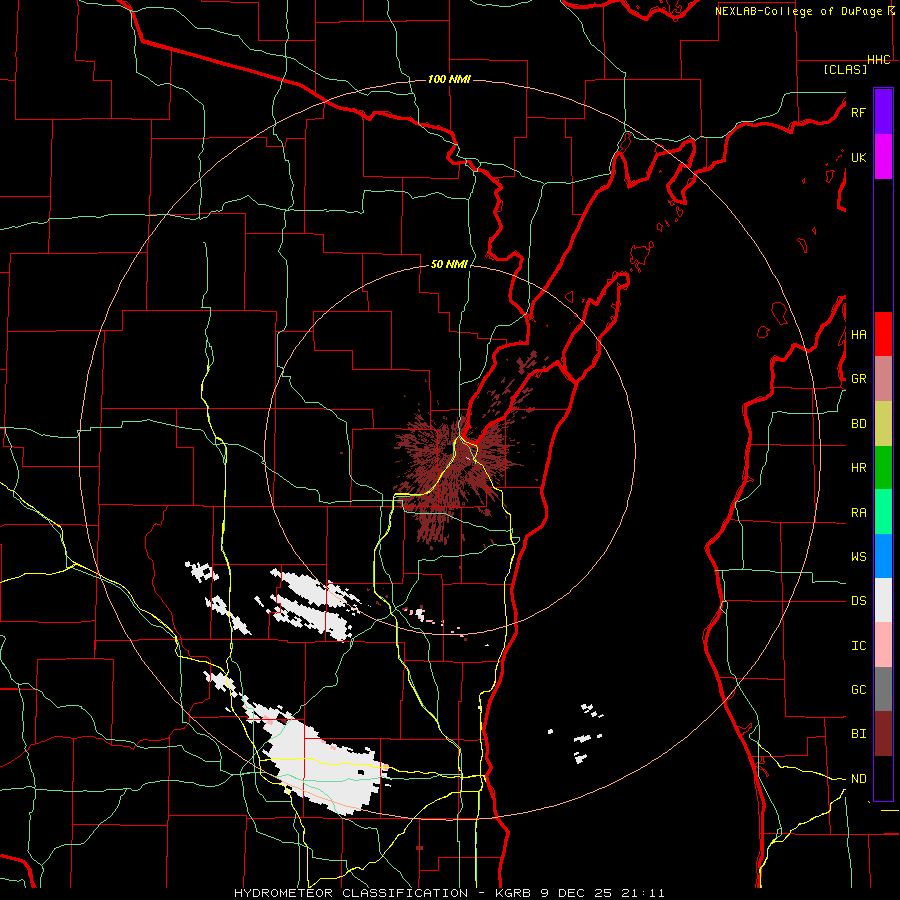900x900 pixels.
Task: Click the RF legend label
Action: click(x=859, y=112)
